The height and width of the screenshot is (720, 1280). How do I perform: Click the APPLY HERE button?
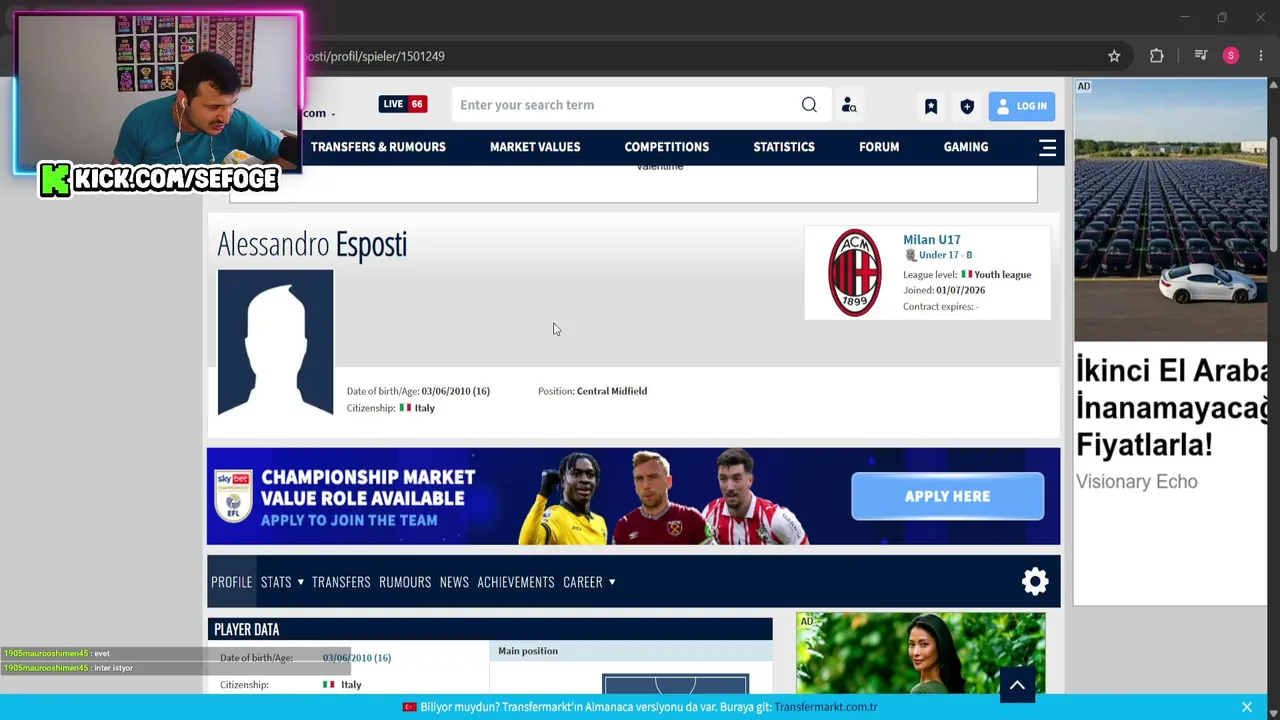coord(947,496)
